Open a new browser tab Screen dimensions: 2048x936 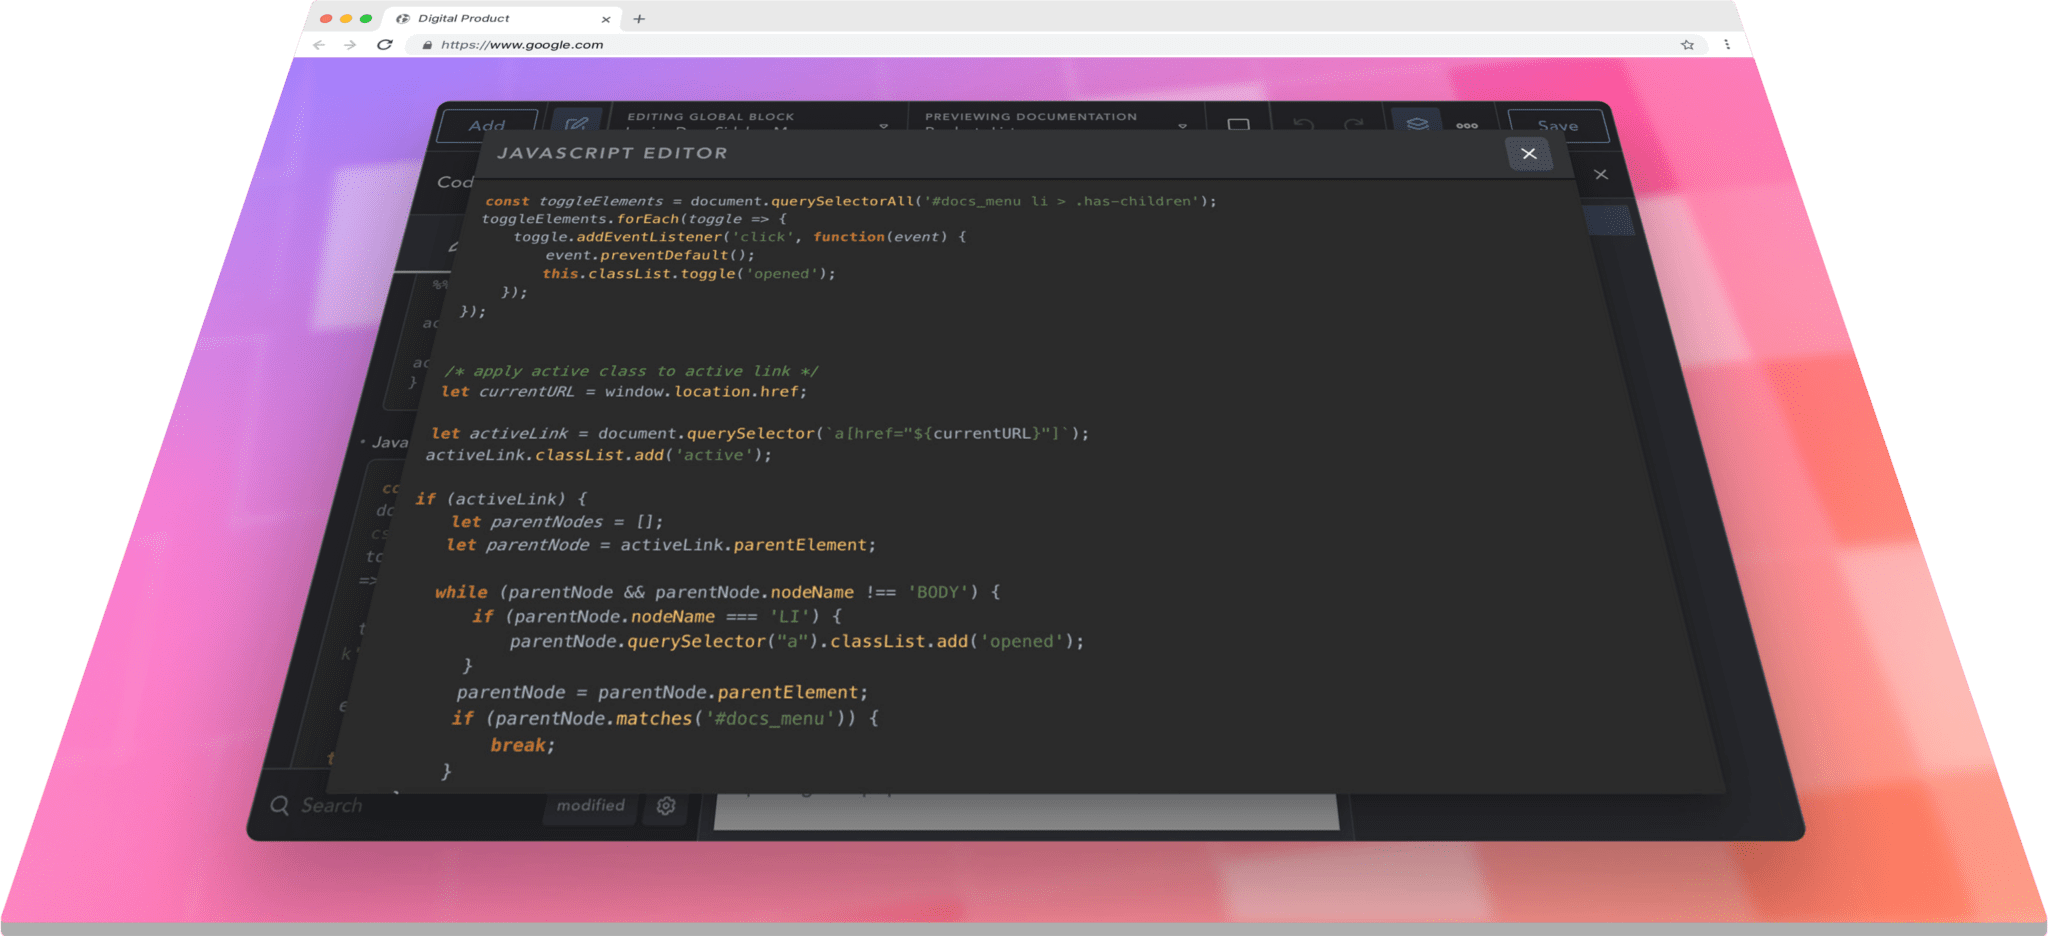click(x=639, y=19)
